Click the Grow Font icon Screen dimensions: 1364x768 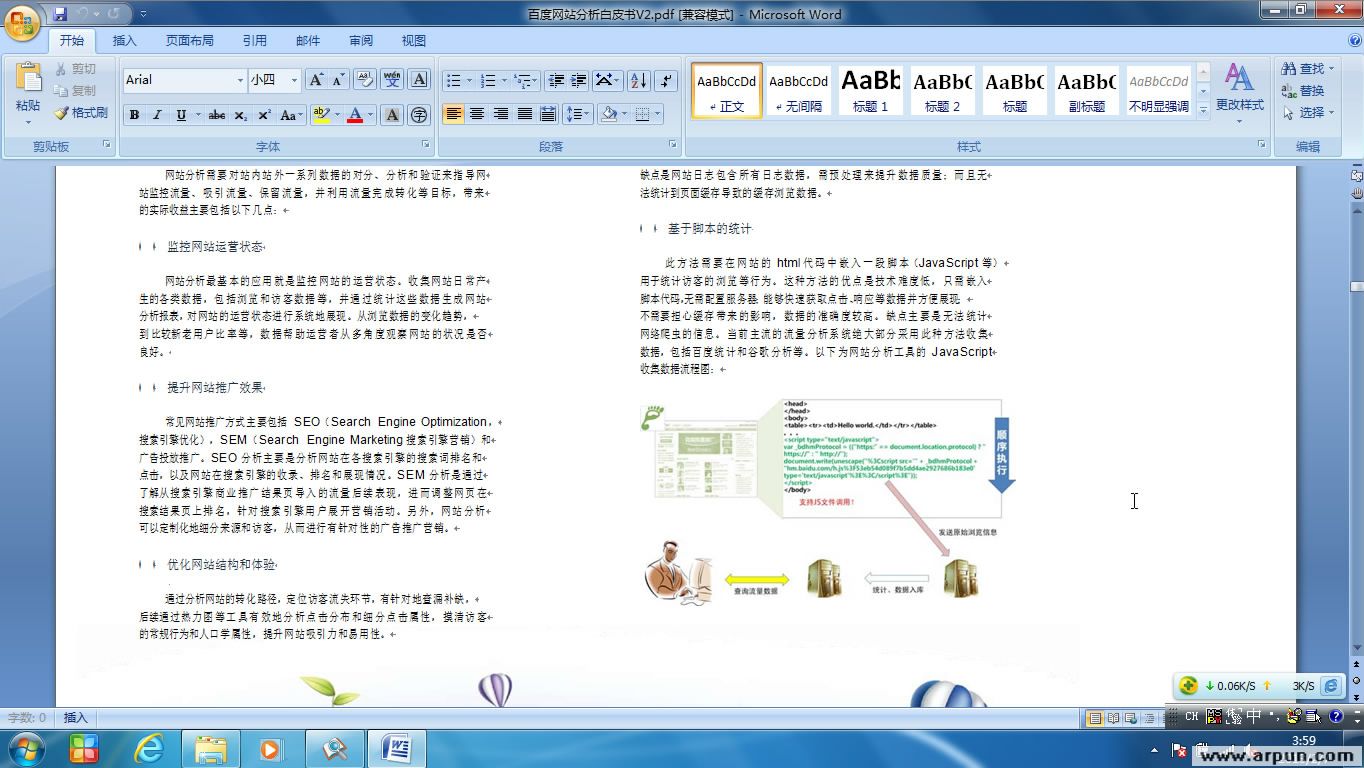pyautogui.click(x=316, y=80)
